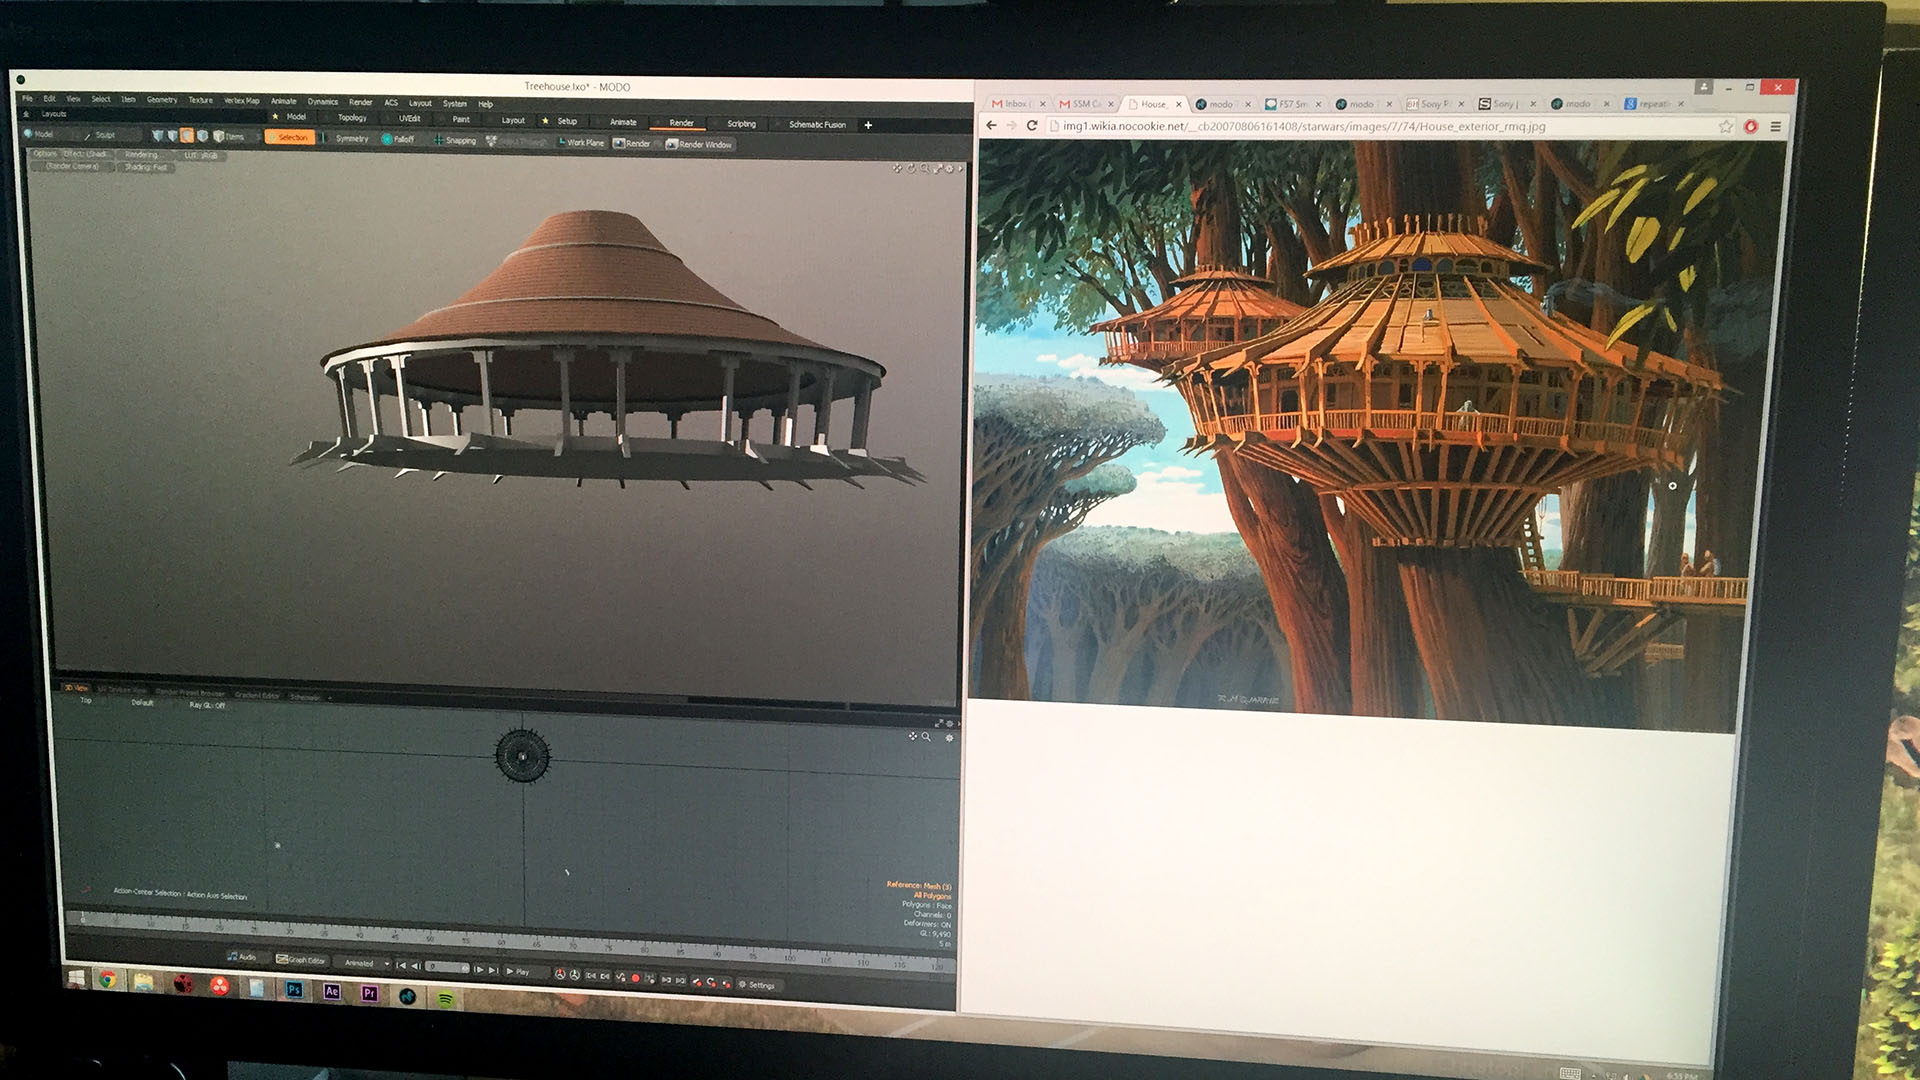Switch to the Topology layout tab

(352, 117)
